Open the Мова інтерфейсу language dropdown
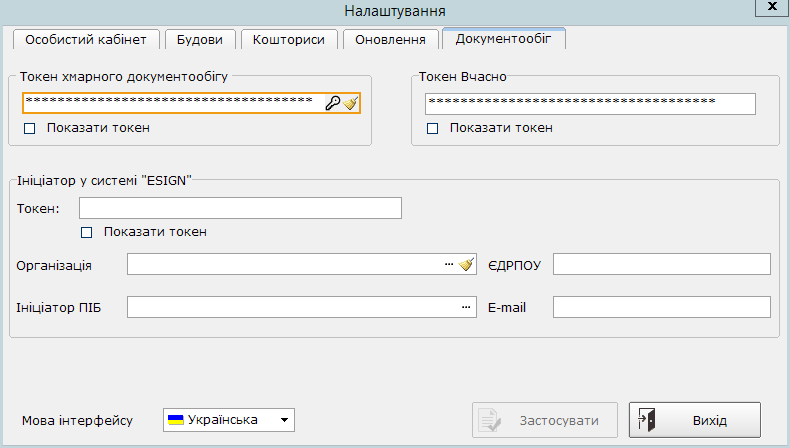The image size is (790, 448). point(285,420)
